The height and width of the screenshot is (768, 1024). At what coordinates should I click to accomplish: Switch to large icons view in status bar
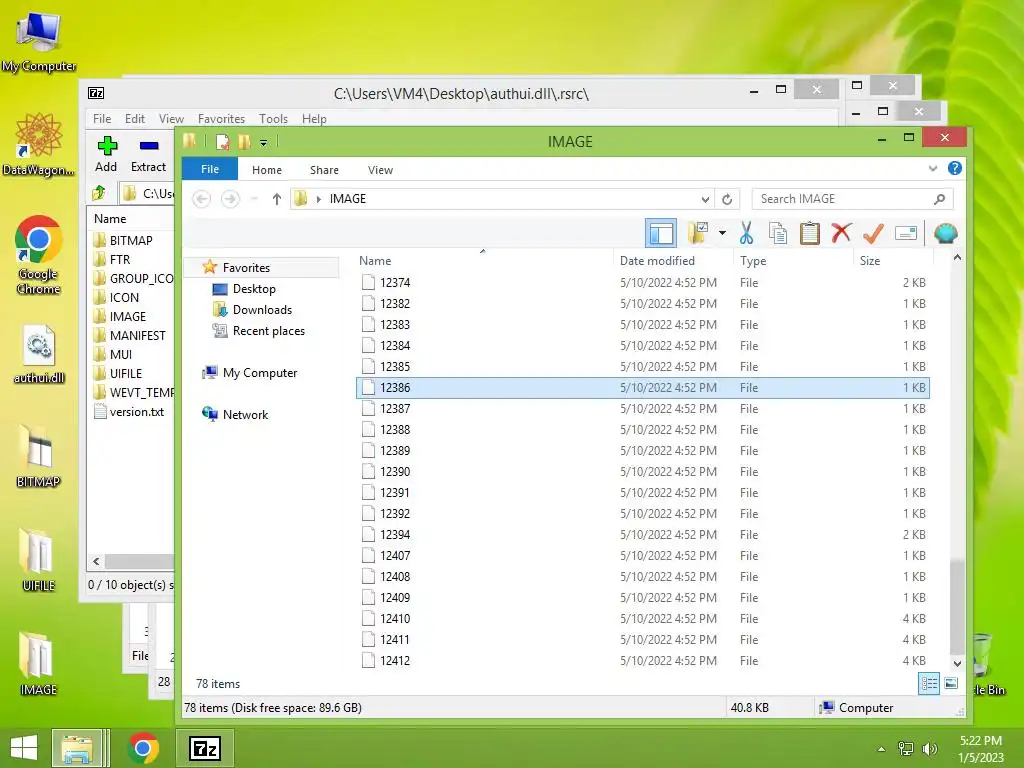coord(951,684)
